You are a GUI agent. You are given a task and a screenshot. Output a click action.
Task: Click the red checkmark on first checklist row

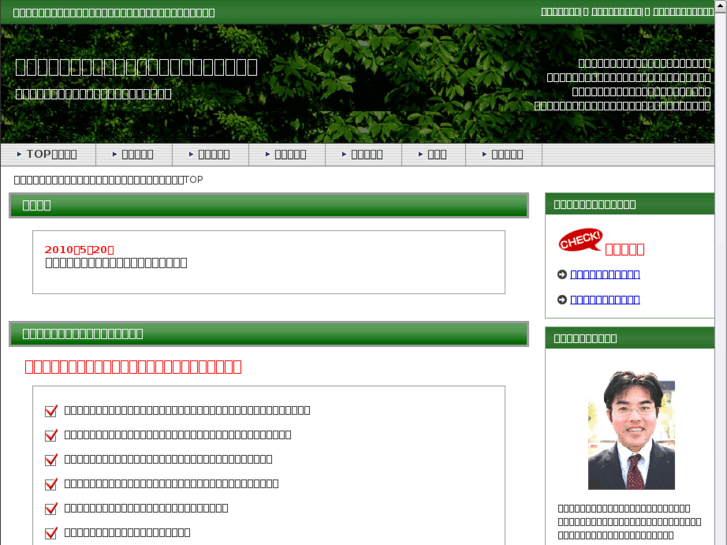coord(51,410)
